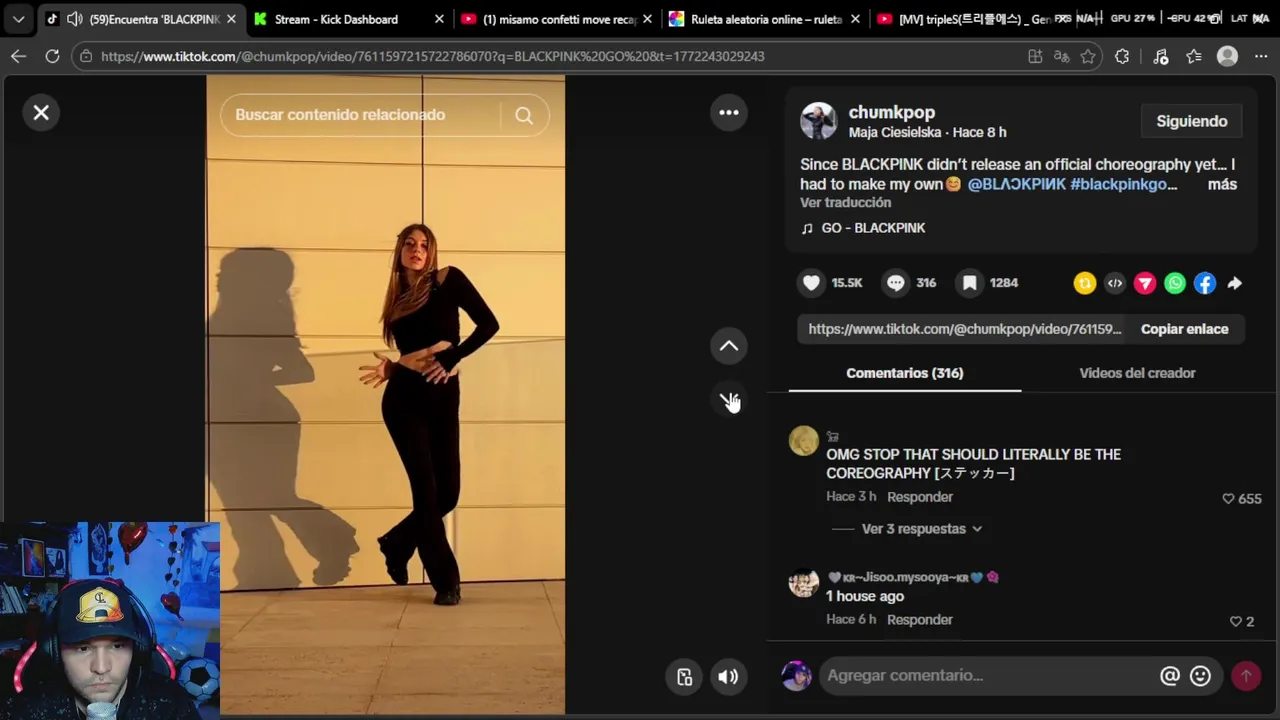Open browser extensions puzzle icon
Image resolution: width=1280 pixels, height=720 pixels.
[1122, 56]
